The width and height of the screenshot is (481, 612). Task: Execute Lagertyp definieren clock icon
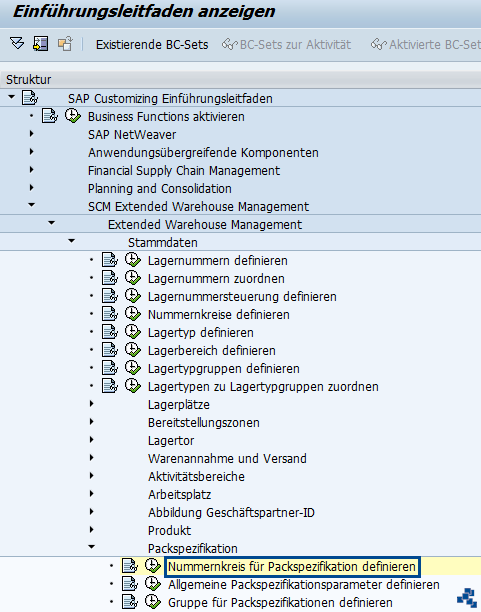coord(133,331)
